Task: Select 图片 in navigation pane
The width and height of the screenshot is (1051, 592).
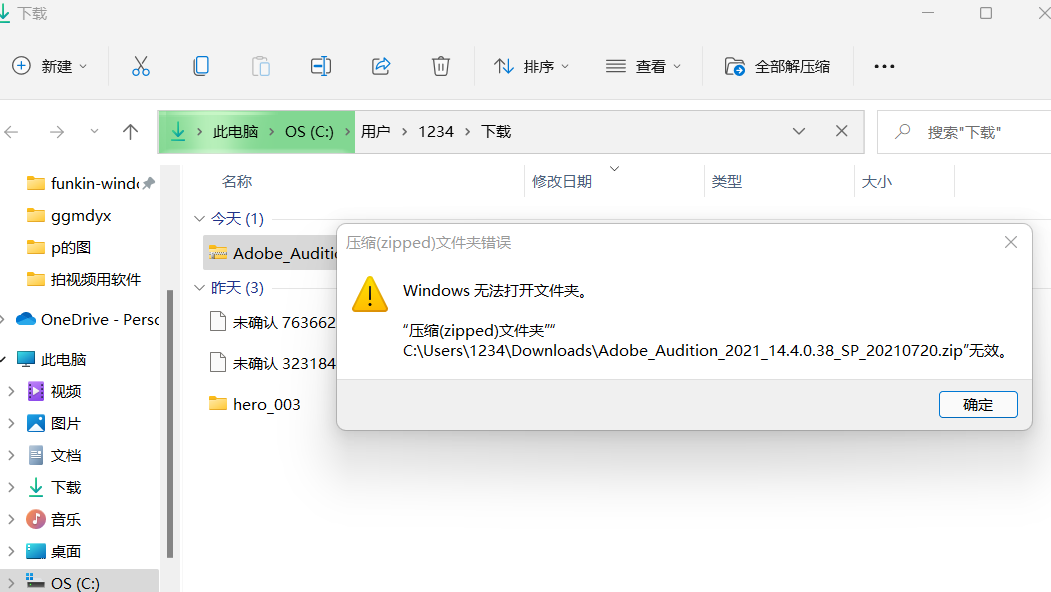Action: pos(55,424)
